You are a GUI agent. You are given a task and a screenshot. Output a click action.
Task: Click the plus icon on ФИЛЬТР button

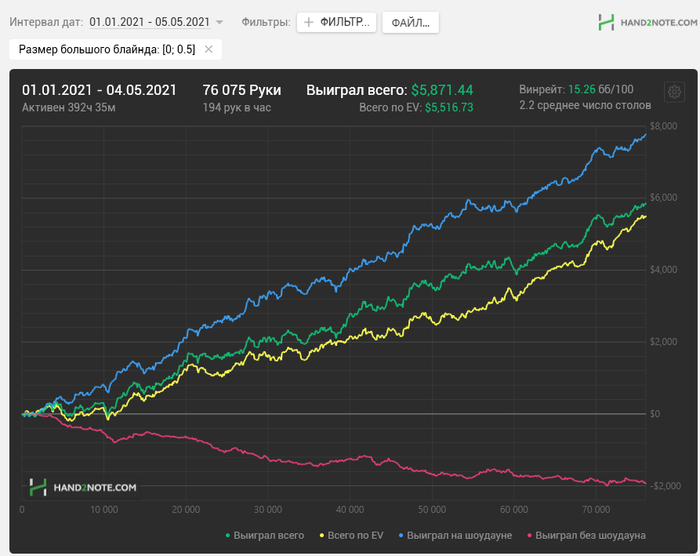308,22
